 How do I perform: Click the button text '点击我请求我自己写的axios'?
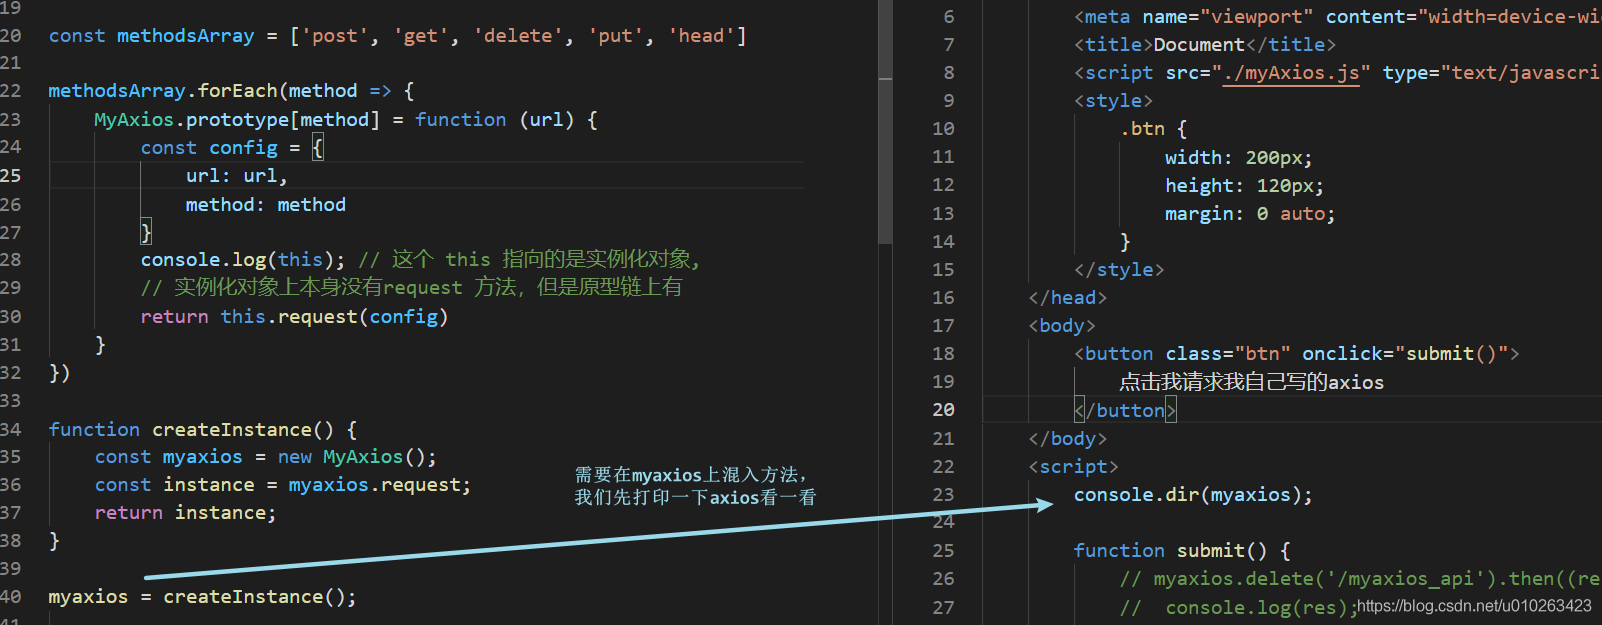[x=1252, y=382]
